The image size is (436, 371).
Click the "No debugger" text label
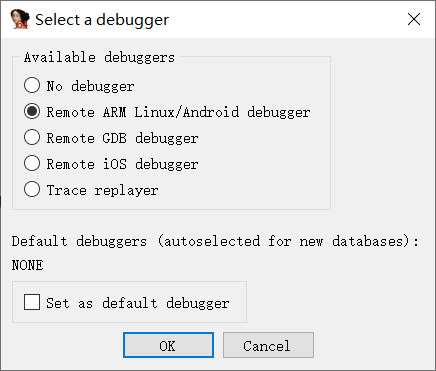[x=90, y=86]
